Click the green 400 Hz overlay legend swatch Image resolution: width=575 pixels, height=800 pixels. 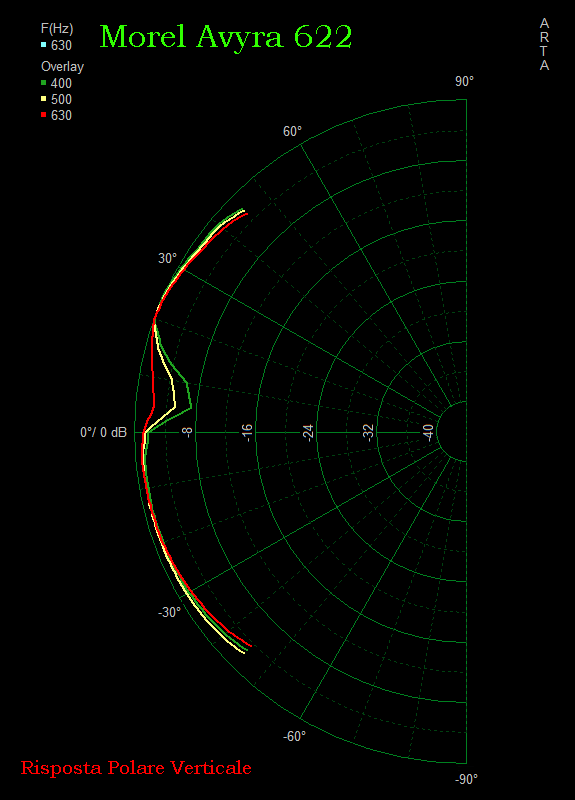click(43, 83)
